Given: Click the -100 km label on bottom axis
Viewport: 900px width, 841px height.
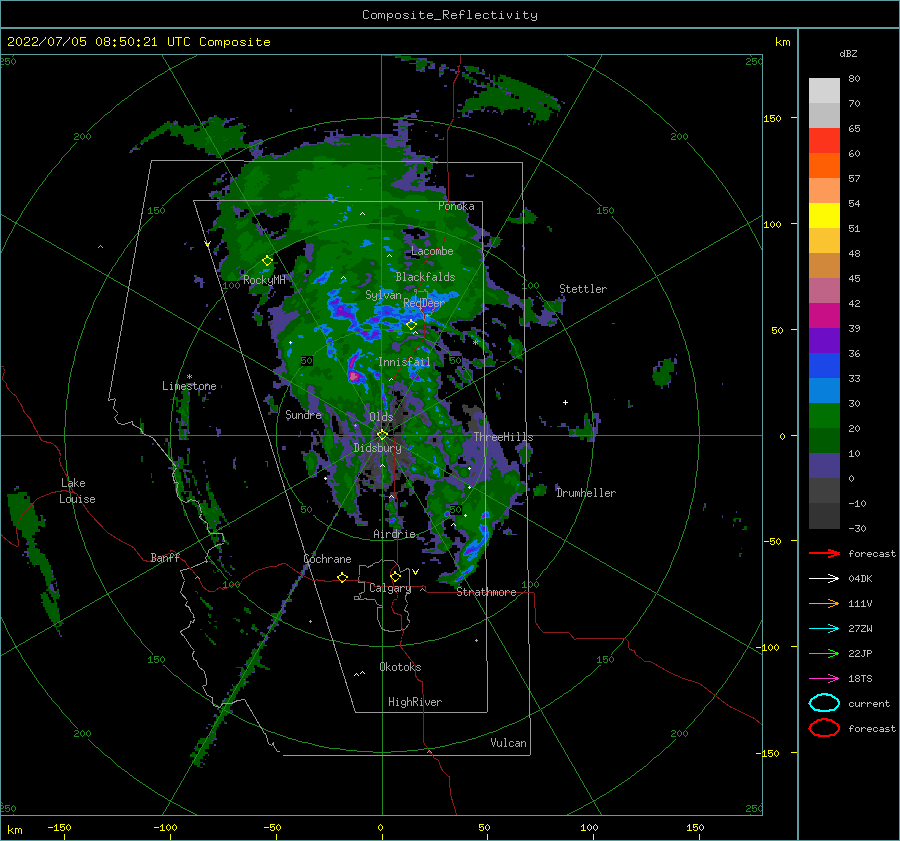Looking at the screenshot, I should [165, 827].
